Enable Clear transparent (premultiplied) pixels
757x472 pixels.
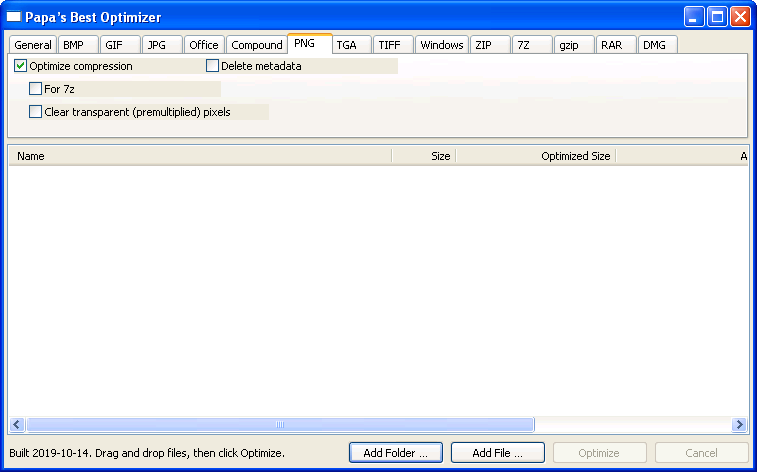(36, 112)
